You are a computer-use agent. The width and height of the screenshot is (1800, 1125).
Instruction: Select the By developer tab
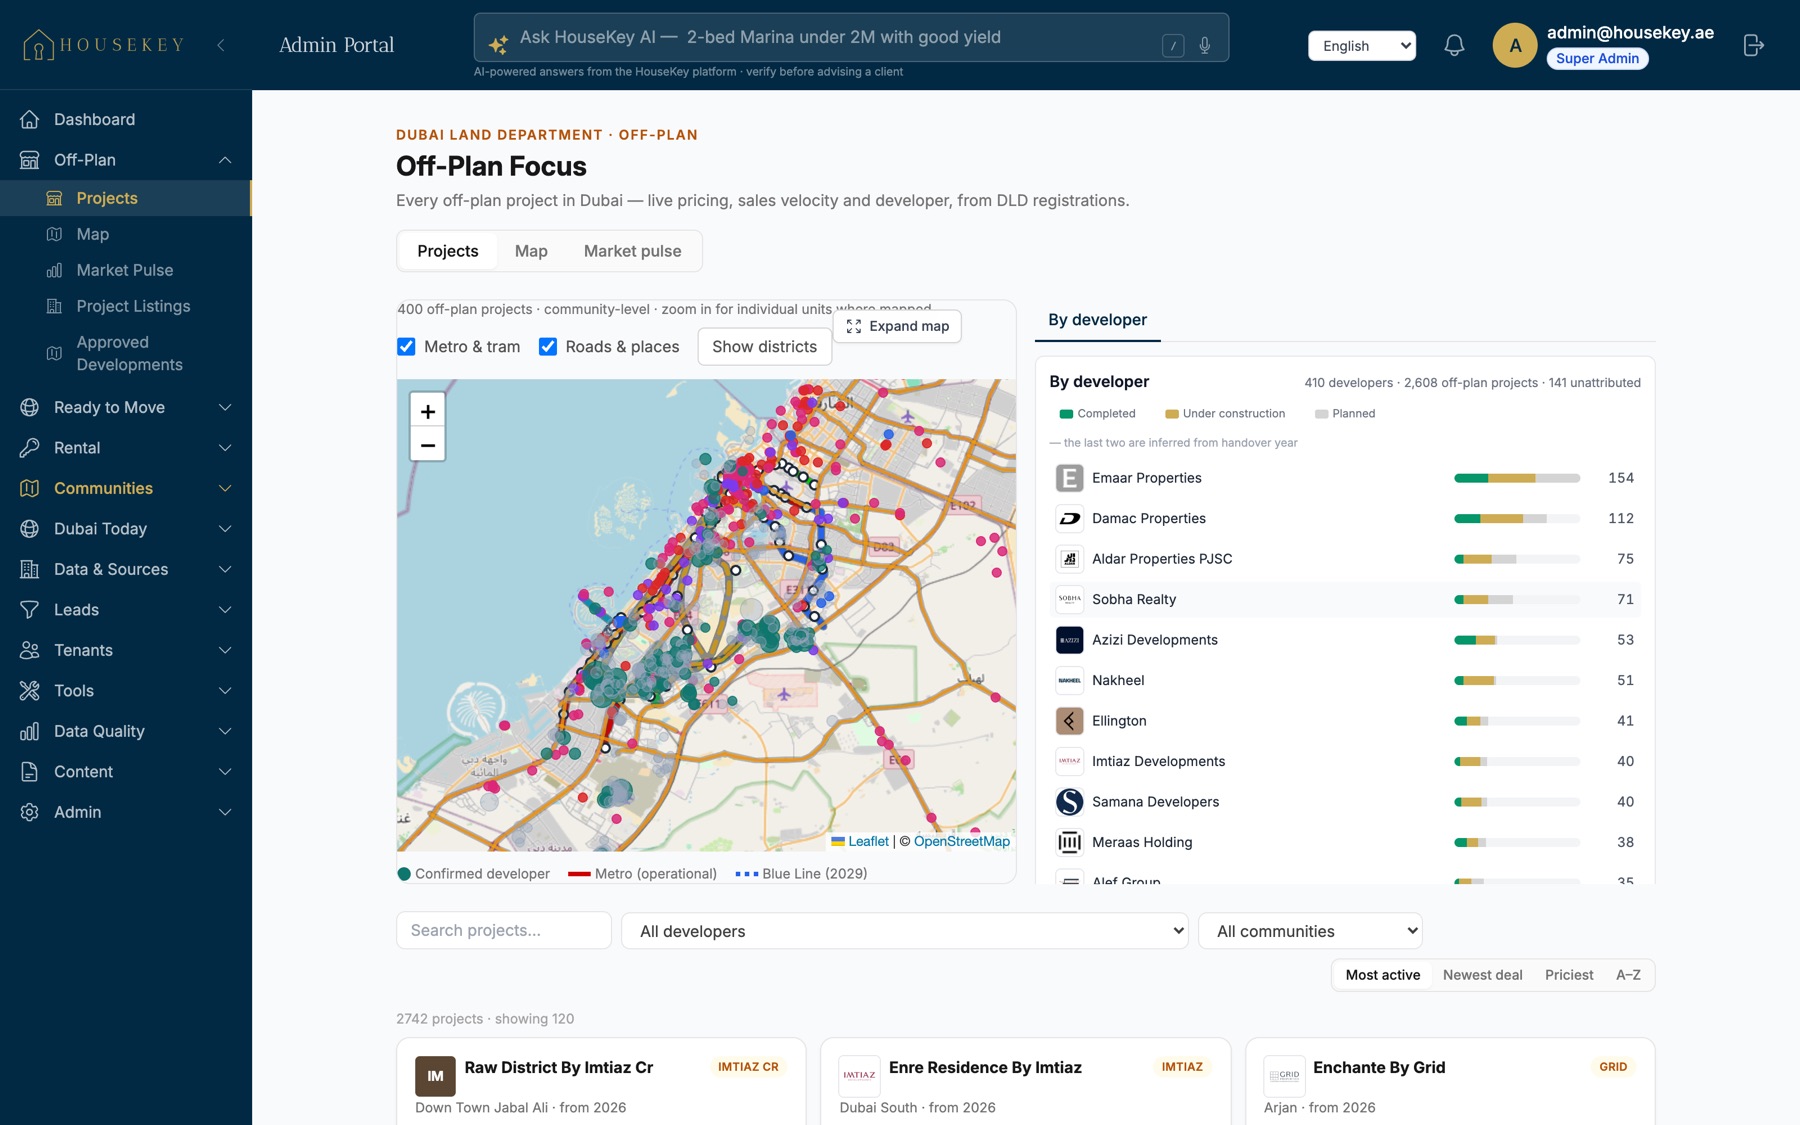coord(1097,320)
